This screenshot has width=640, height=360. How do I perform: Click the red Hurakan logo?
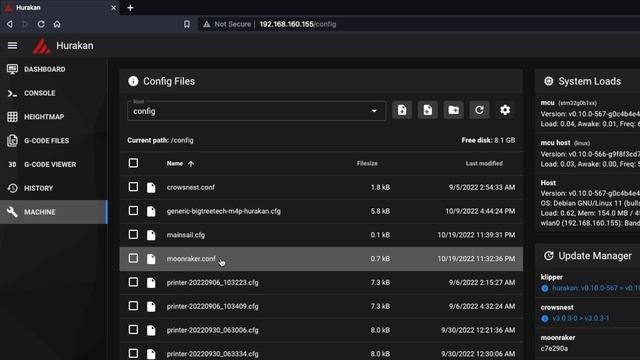pos(41,46)
